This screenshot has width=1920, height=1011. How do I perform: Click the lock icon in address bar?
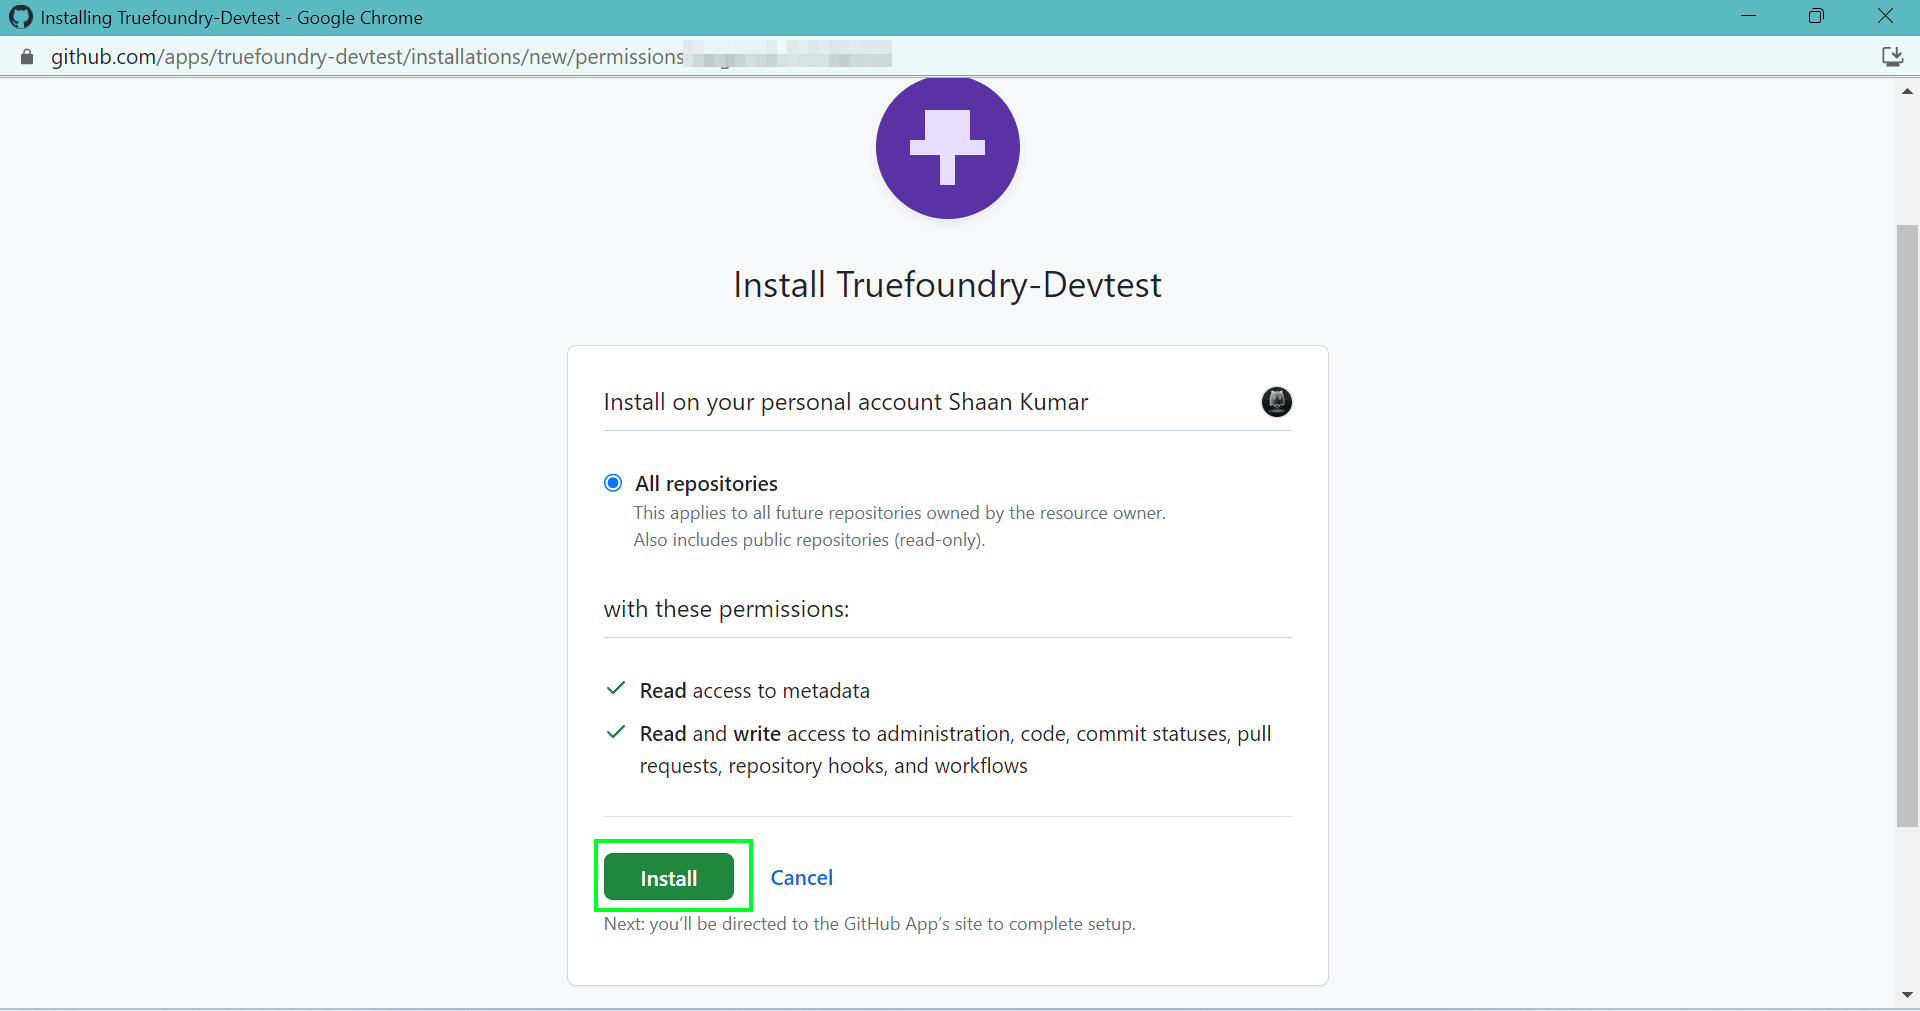click(x=27, y=57)
